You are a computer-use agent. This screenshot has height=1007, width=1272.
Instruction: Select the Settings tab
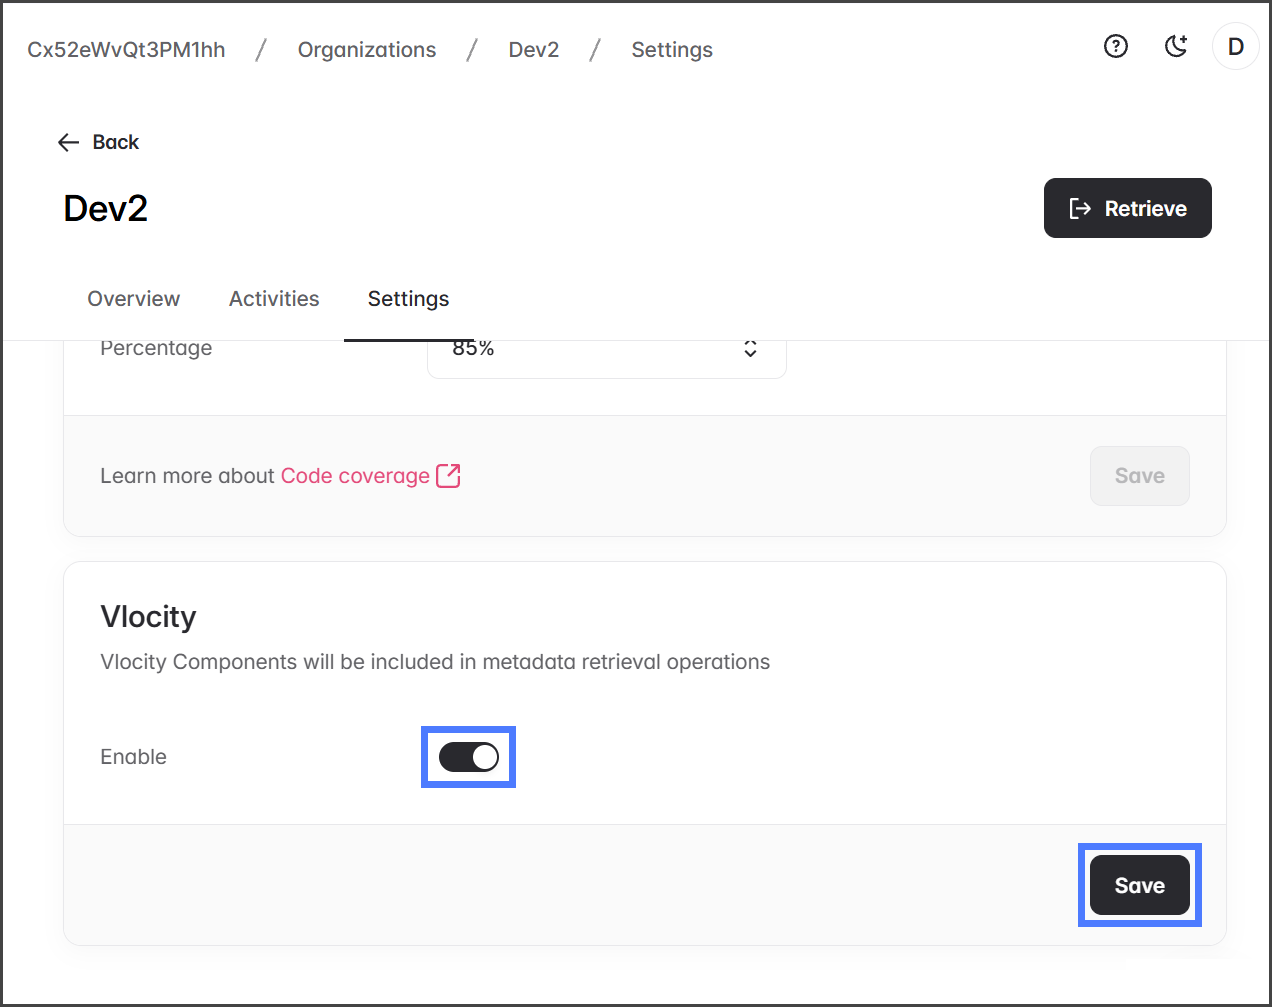(408, 299)
